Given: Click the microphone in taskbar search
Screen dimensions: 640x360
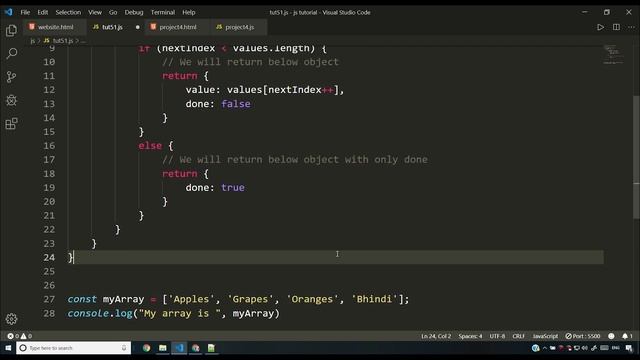Looking at the screenshot, I should 124,348.
